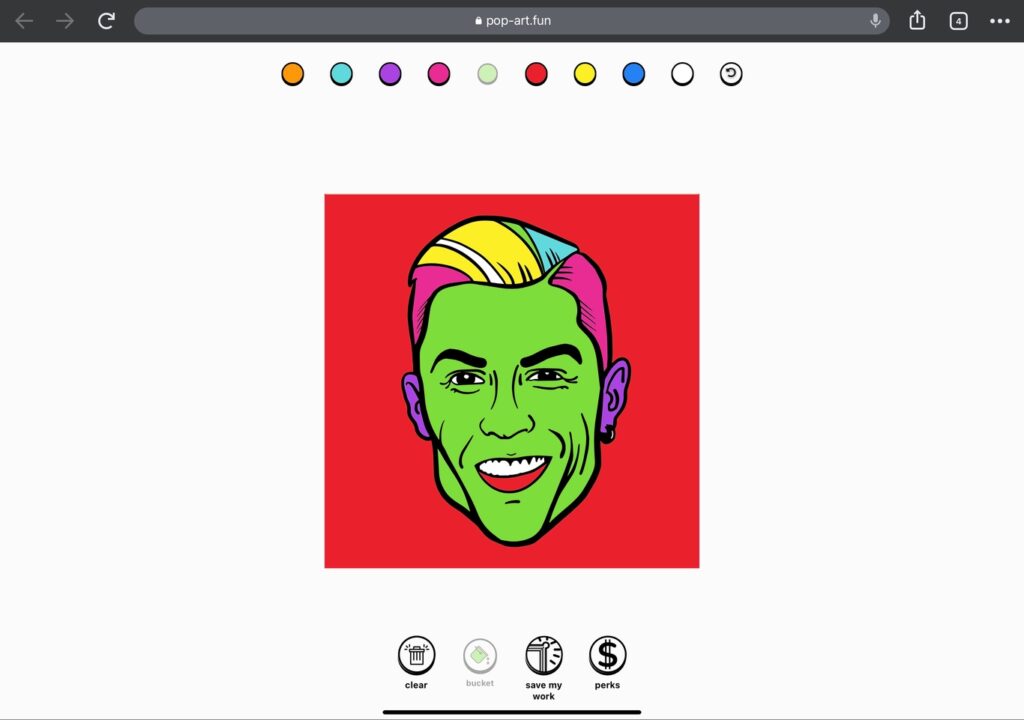Viewport: 1024px width, 720px height.
Task: Click the purple ear with the earring
Action: [x=614, y=395]
